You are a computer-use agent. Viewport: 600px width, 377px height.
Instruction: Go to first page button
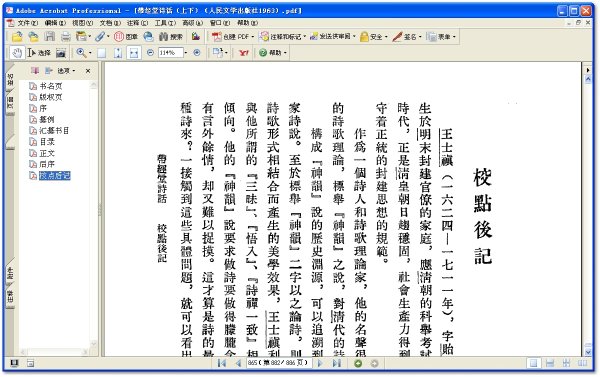coord(222,363)
